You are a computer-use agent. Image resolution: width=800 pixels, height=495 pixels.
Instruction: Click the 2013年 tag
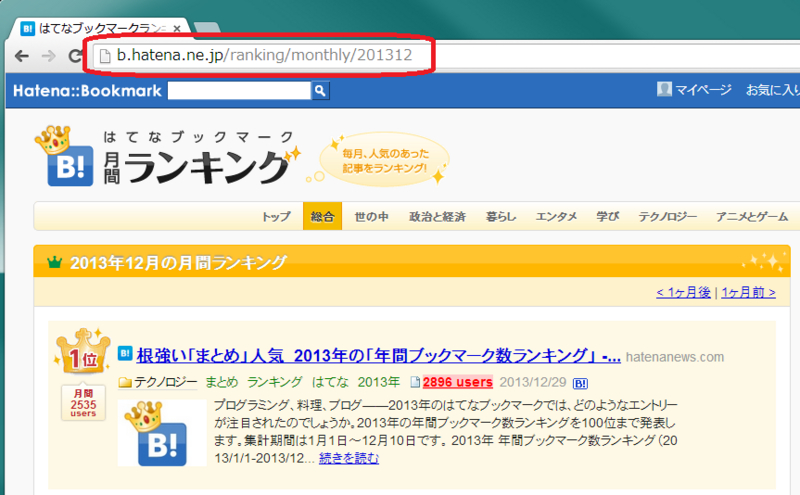[x=379, y=382]
